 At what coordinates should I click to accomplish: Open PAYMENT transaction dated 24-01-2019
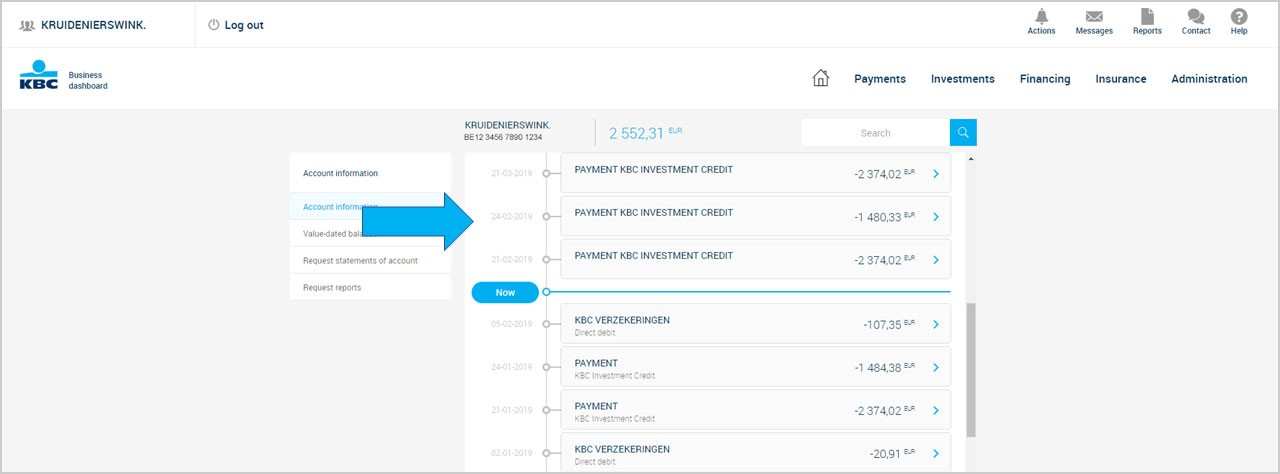point(755,367)
